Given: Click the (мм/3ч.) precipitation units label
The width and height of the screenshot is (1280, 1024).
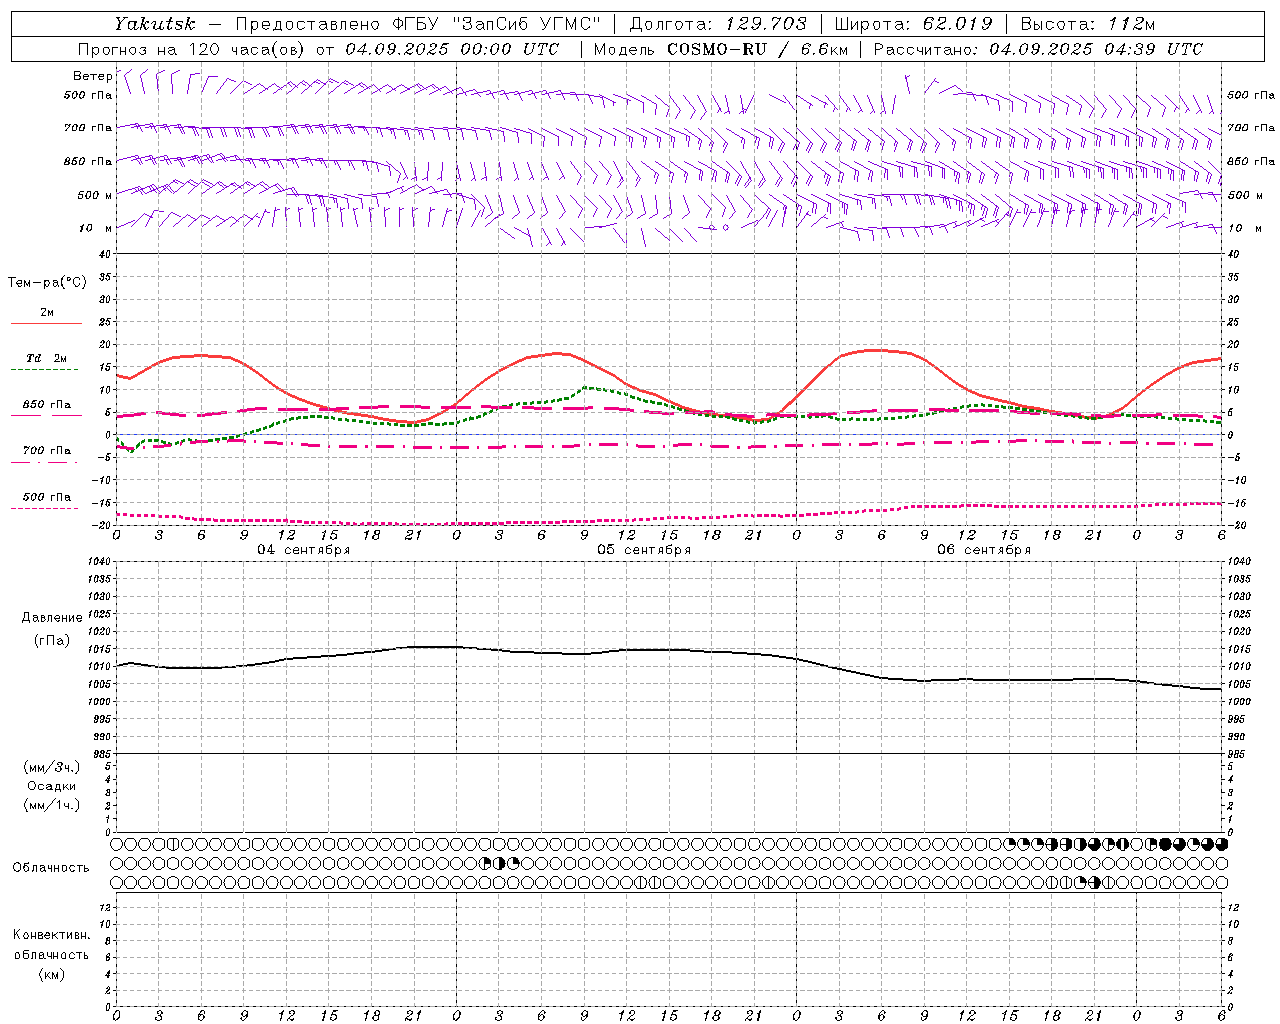Looking at the screenshot, I should pos(52,767).
